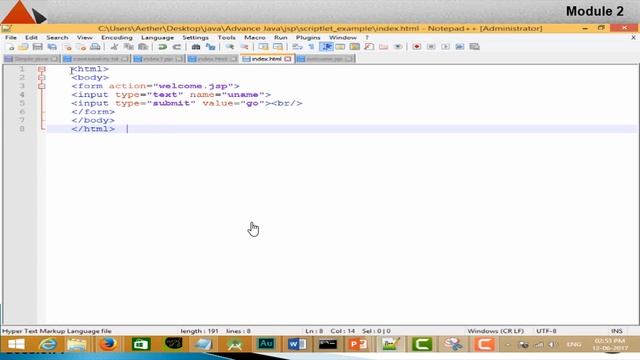Click the Save All toolbar icon
The image size is (640, 360).
point(52,47)
